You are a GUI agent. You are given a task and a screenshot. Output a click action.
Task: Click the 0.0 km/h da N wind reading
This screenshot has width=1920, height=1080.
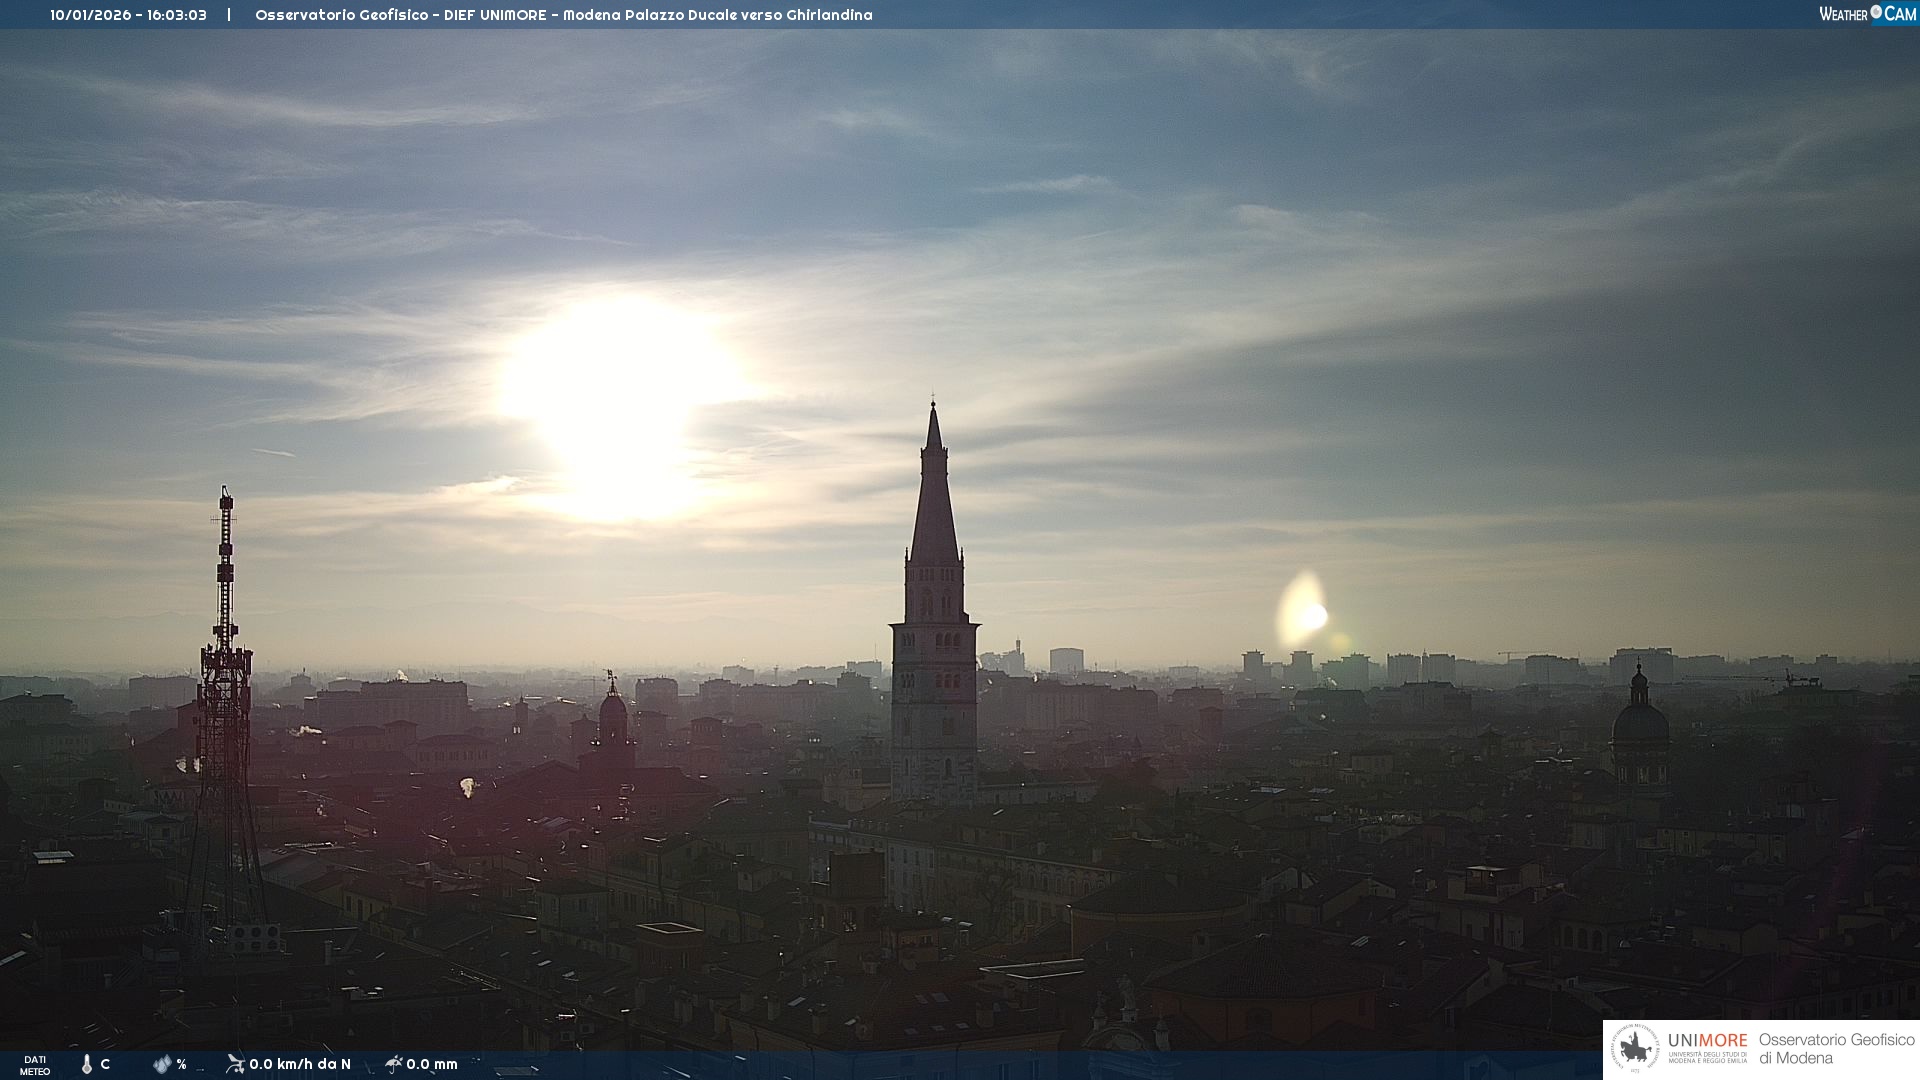300,1064
